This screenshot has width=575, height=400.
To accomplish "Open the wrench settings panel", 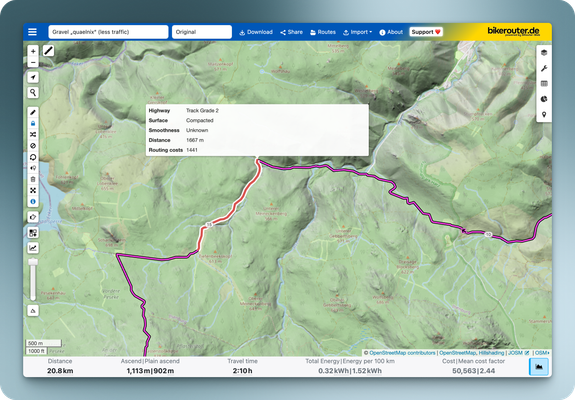I will tap(544, 69).
